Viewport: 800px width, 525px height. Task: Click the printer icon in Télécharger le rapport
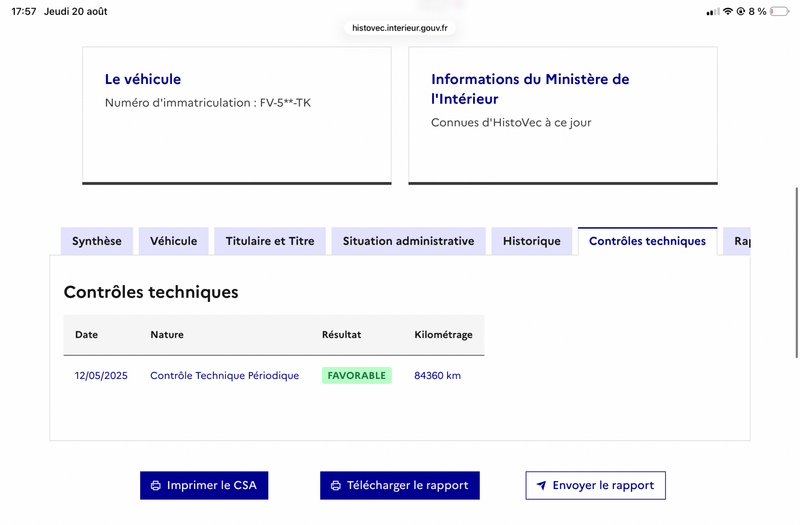(x=336, y=486)
